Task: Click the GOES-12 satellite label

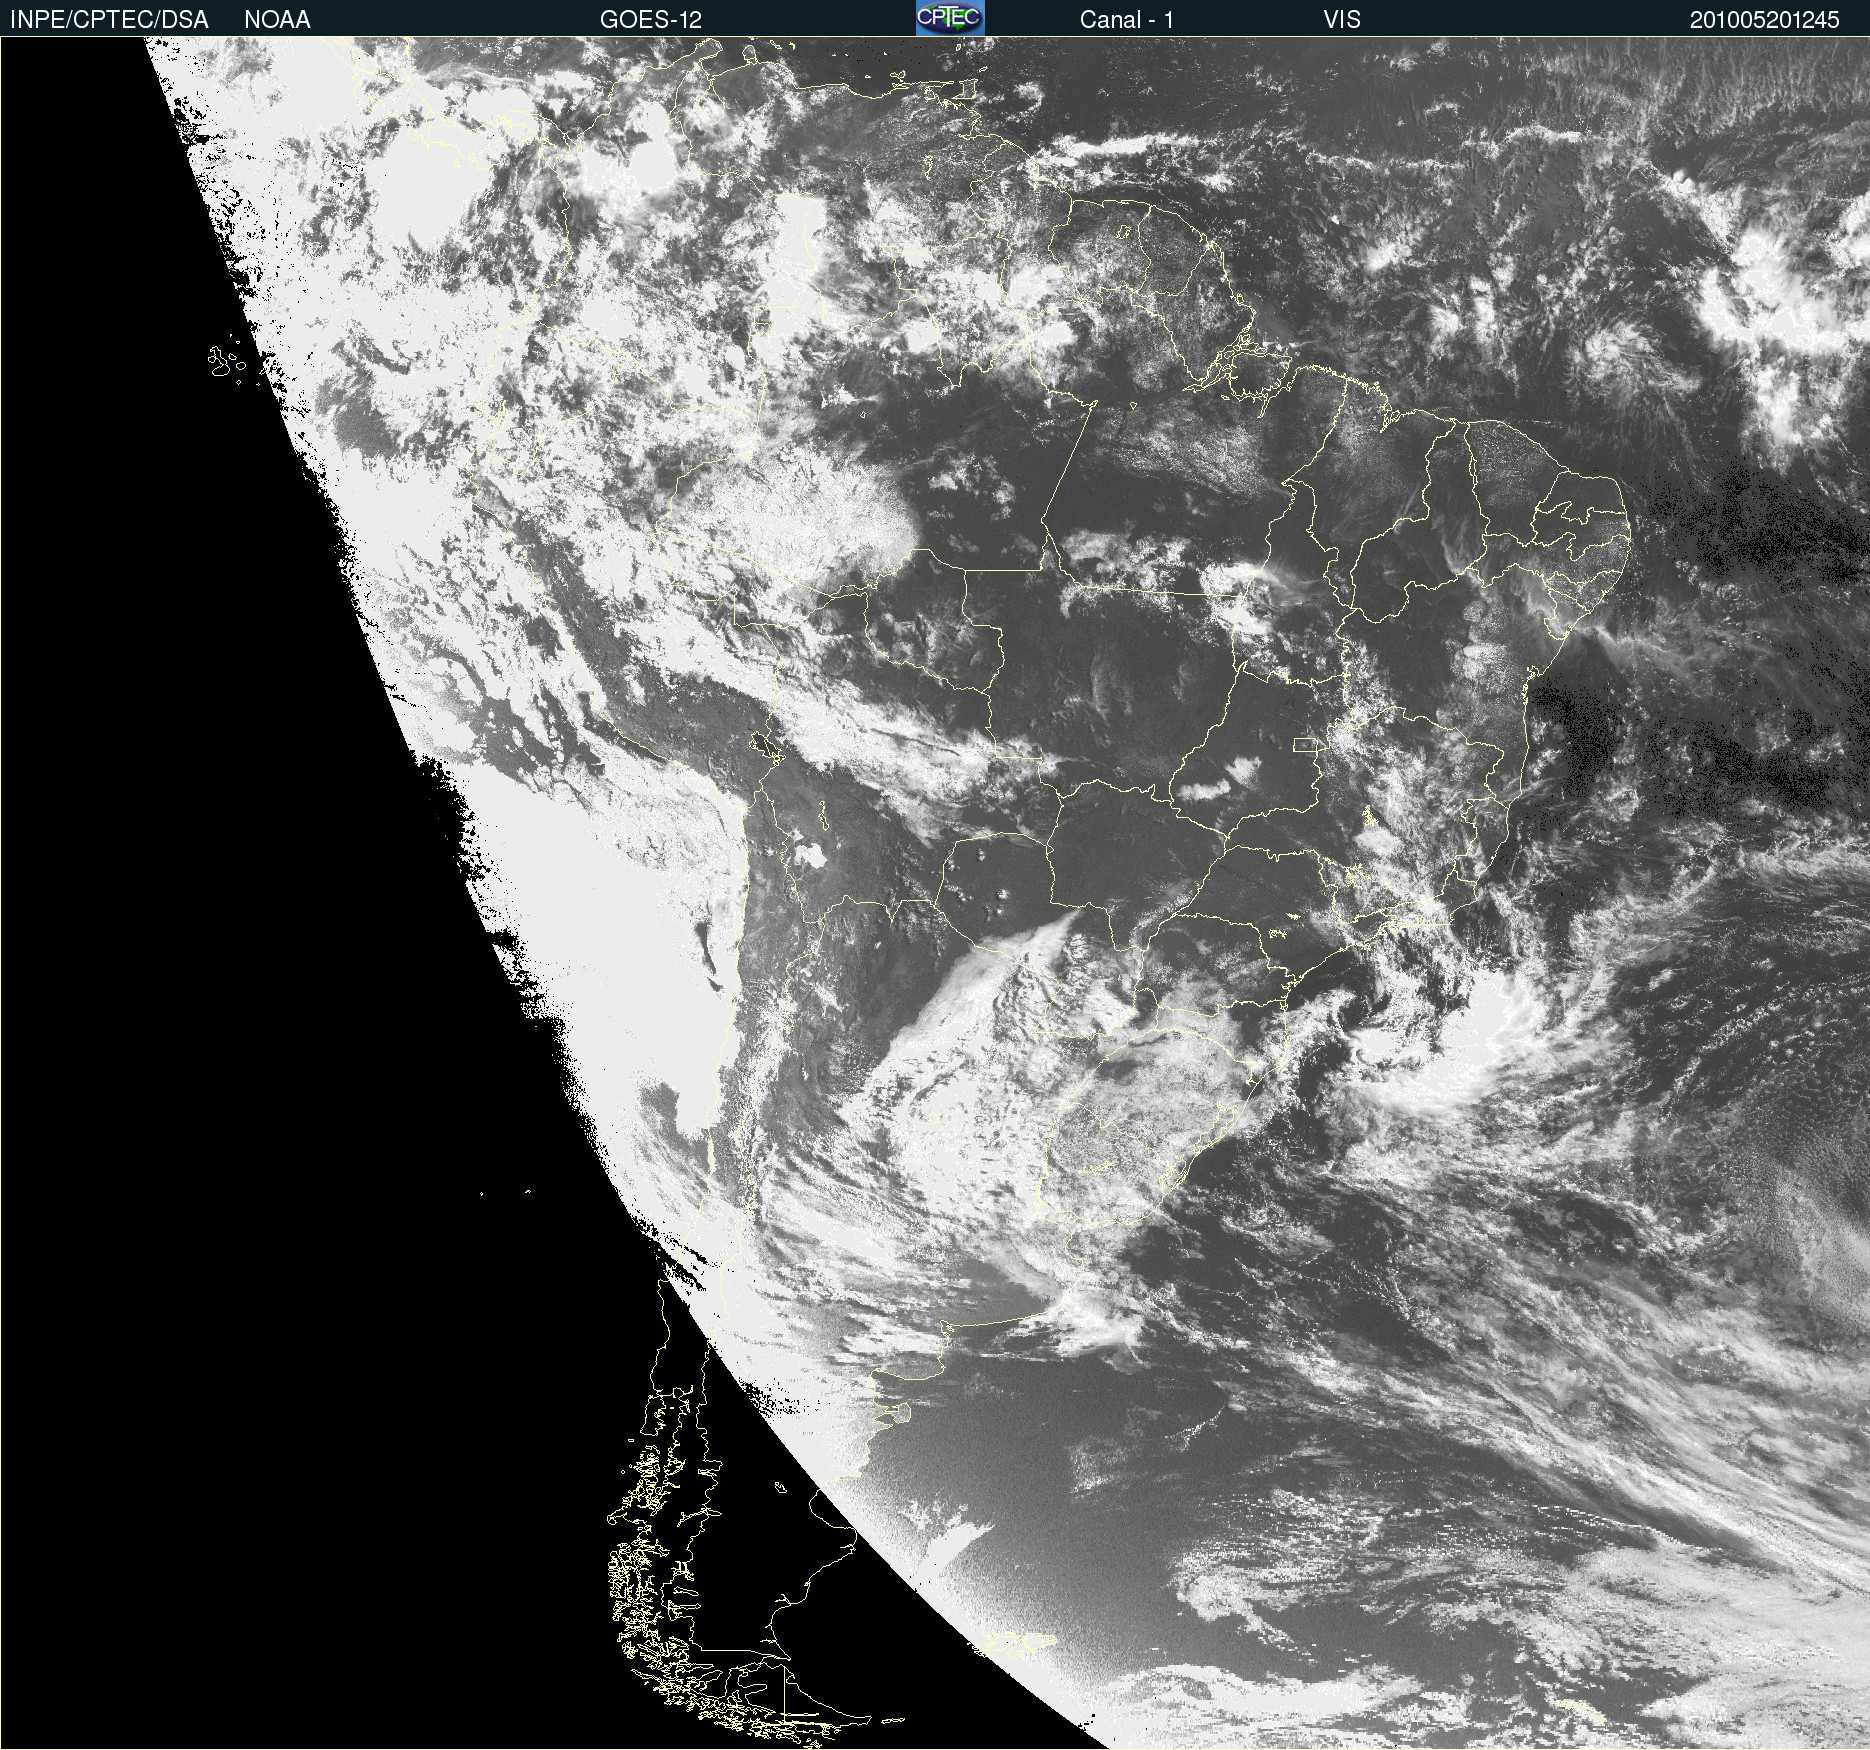Action: (650, 20)
